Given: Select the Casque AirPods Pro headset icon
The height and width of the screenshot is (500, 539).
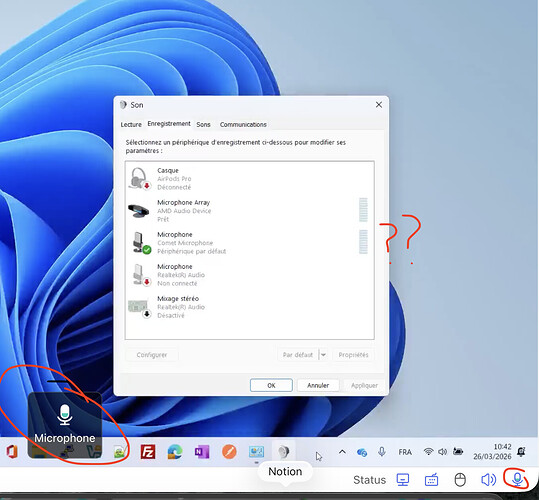Looking at the screenshot, I should click(x=139, y=178).
